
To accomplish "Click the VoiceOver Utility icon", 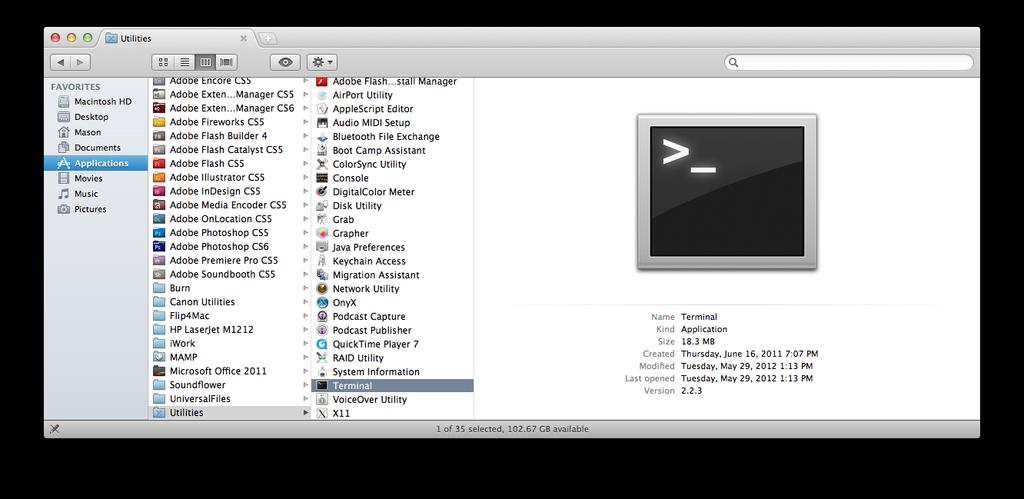I will pos(322,399).
